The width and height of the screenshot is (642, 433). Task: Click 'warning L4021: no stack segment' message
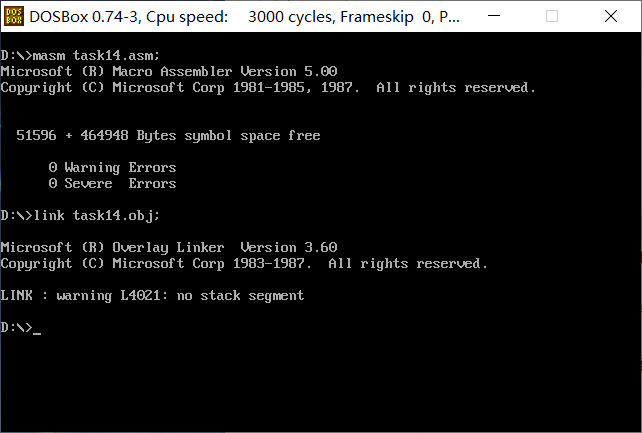pos(180,295)
